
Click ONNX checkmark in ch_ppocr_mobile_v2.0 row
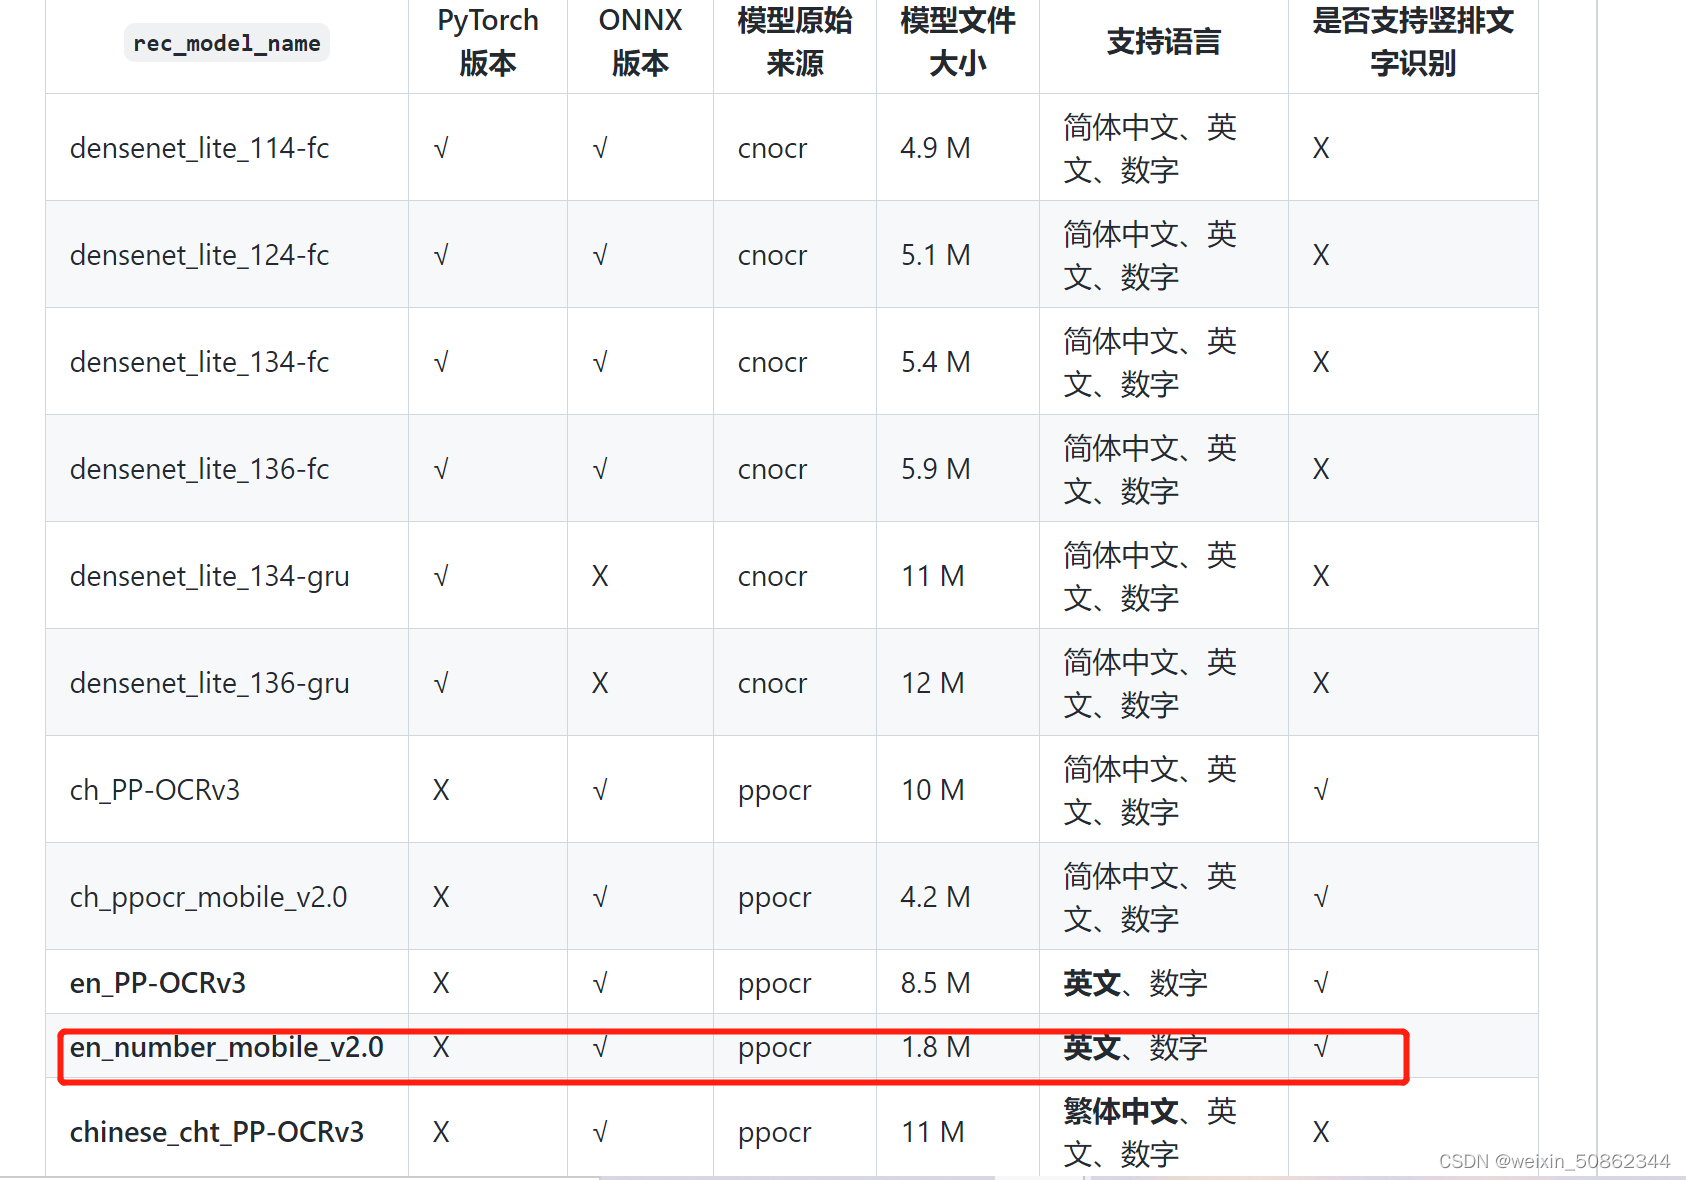click(600, 897)
